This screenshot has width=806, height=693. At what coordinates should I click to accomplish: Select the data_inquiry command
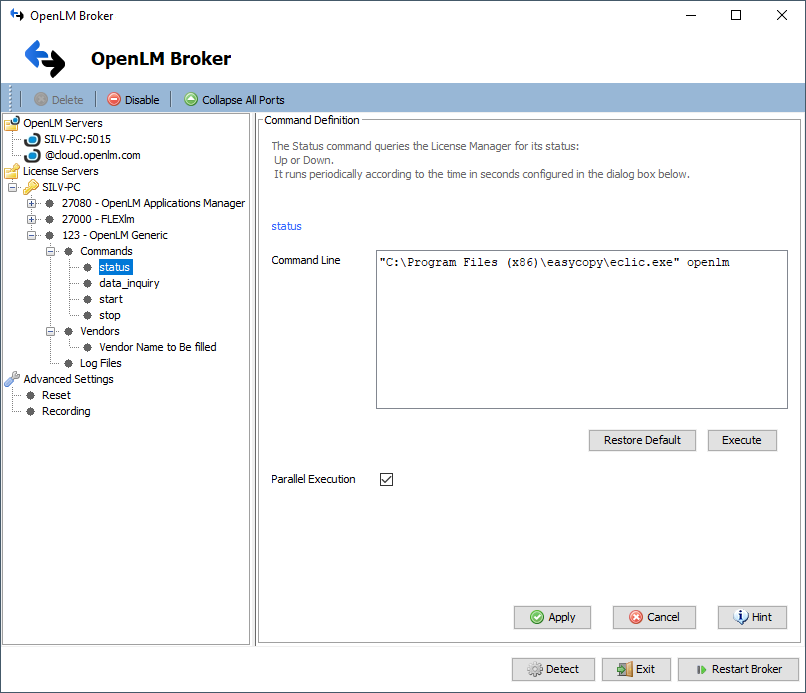129,283
